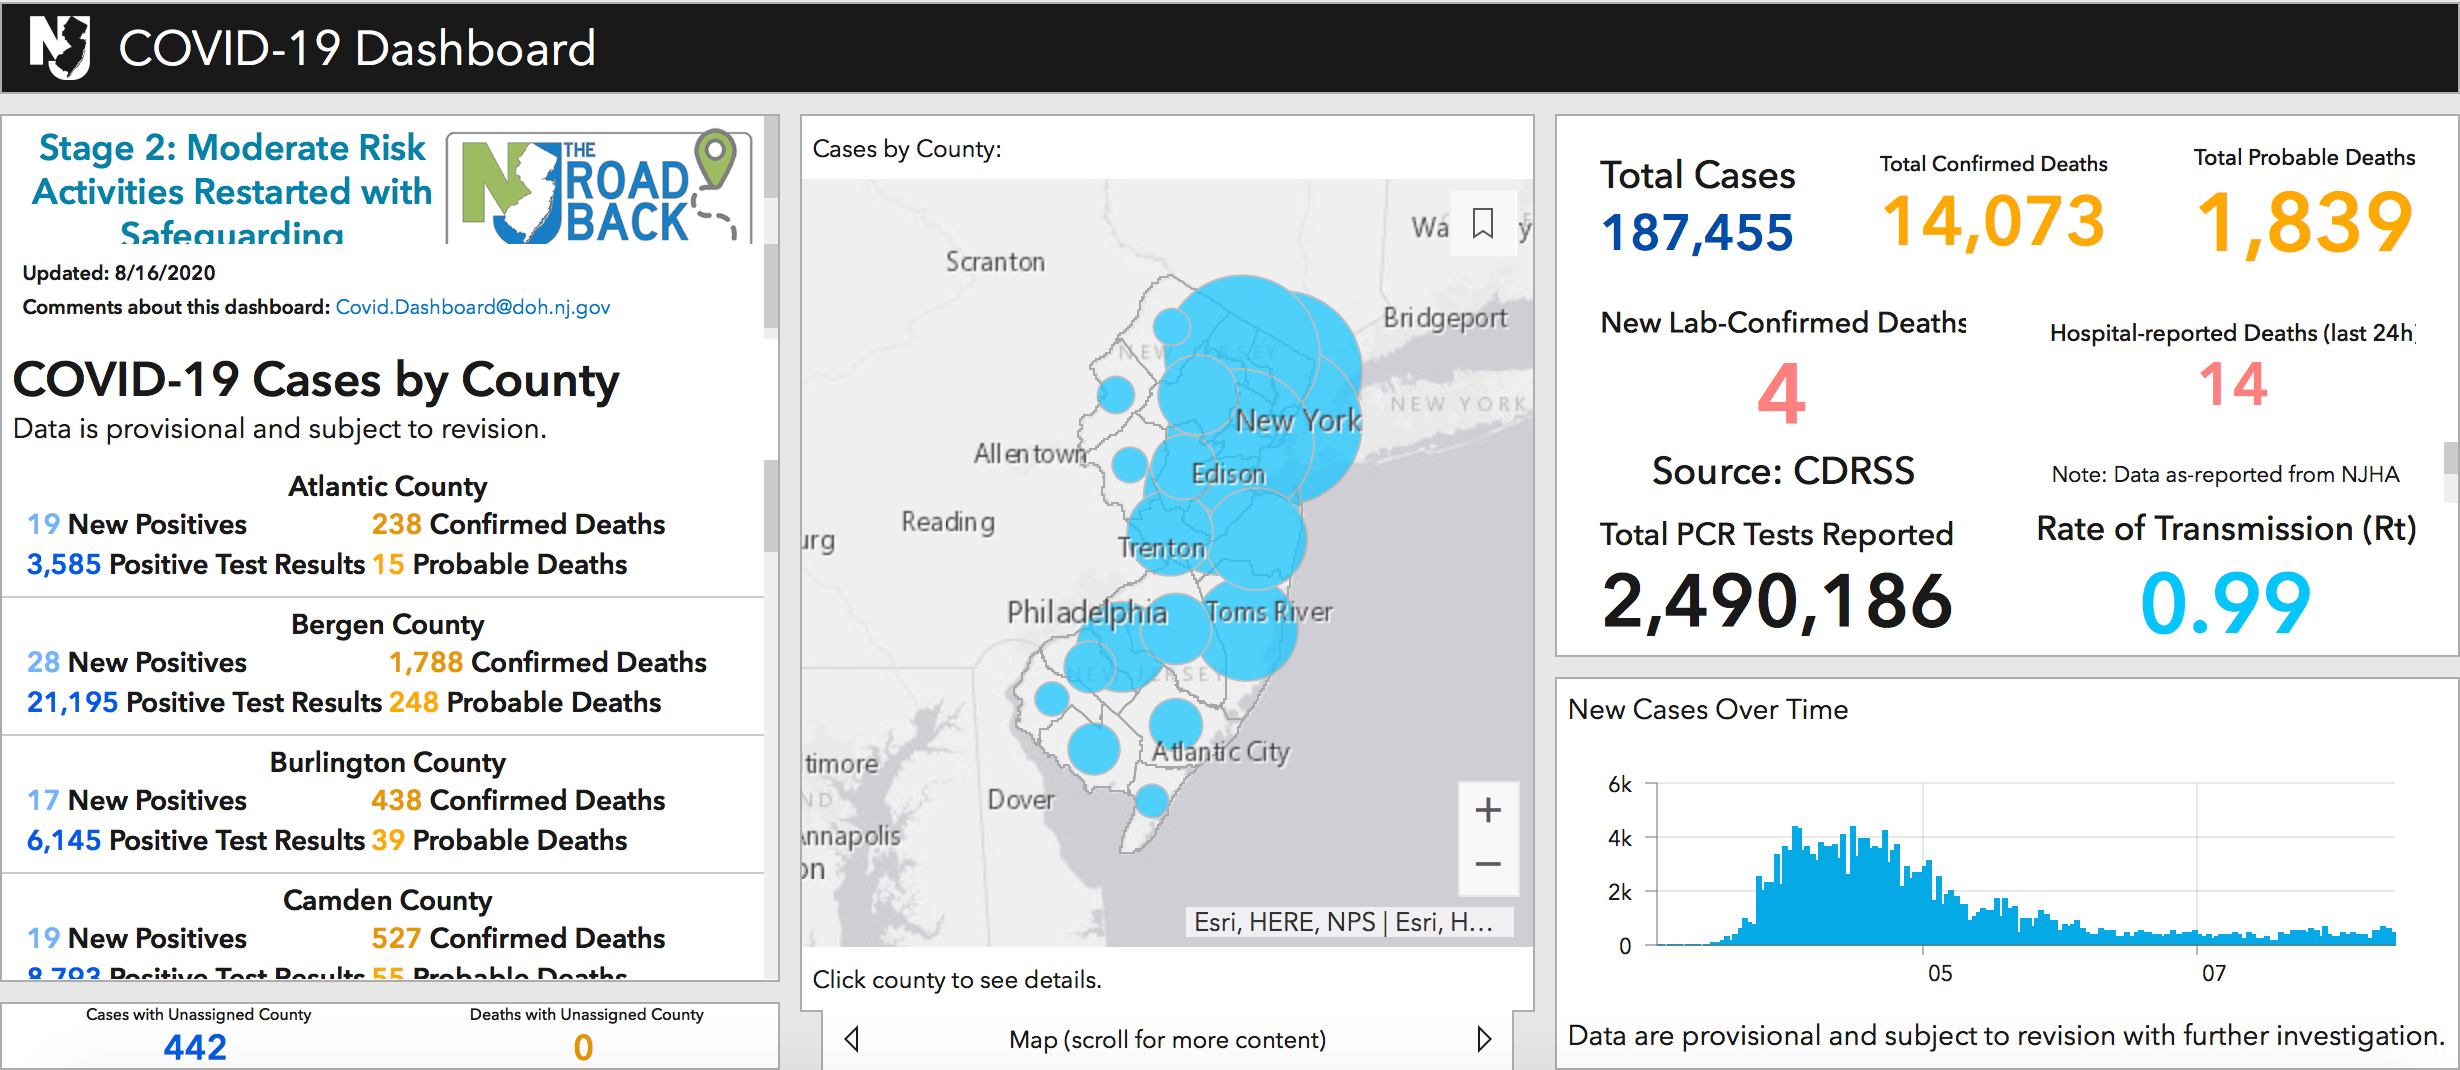This screenshot has width=2460, height=1070.
Task: Open the Covid.Dashboard@doh.nj.gov email link
Action: (473, 307)
